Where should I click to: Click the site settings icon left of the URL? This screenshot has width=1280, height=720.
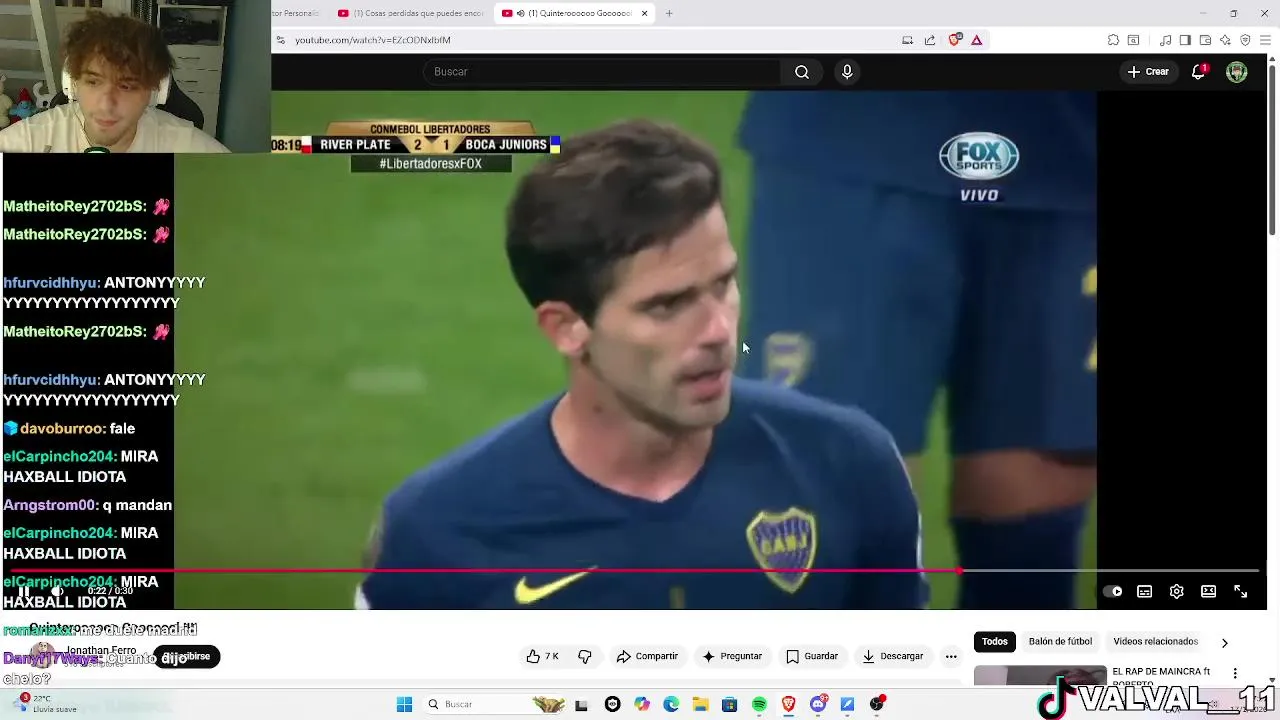[x=281, y=40]
